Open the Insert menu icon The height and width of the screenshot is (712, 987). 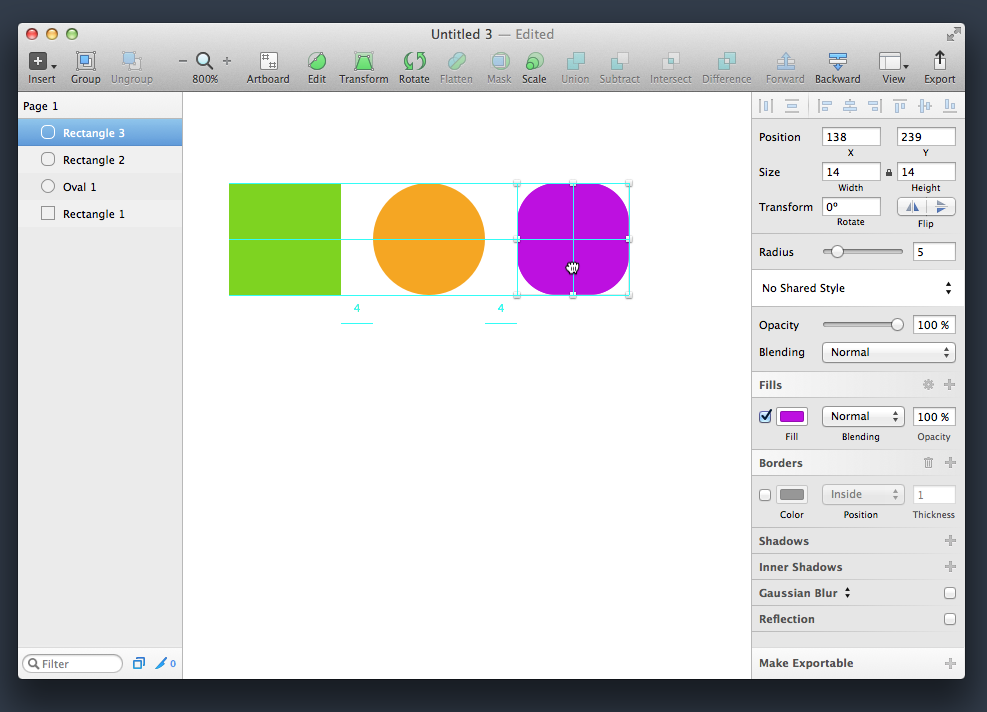pos(39,63)
